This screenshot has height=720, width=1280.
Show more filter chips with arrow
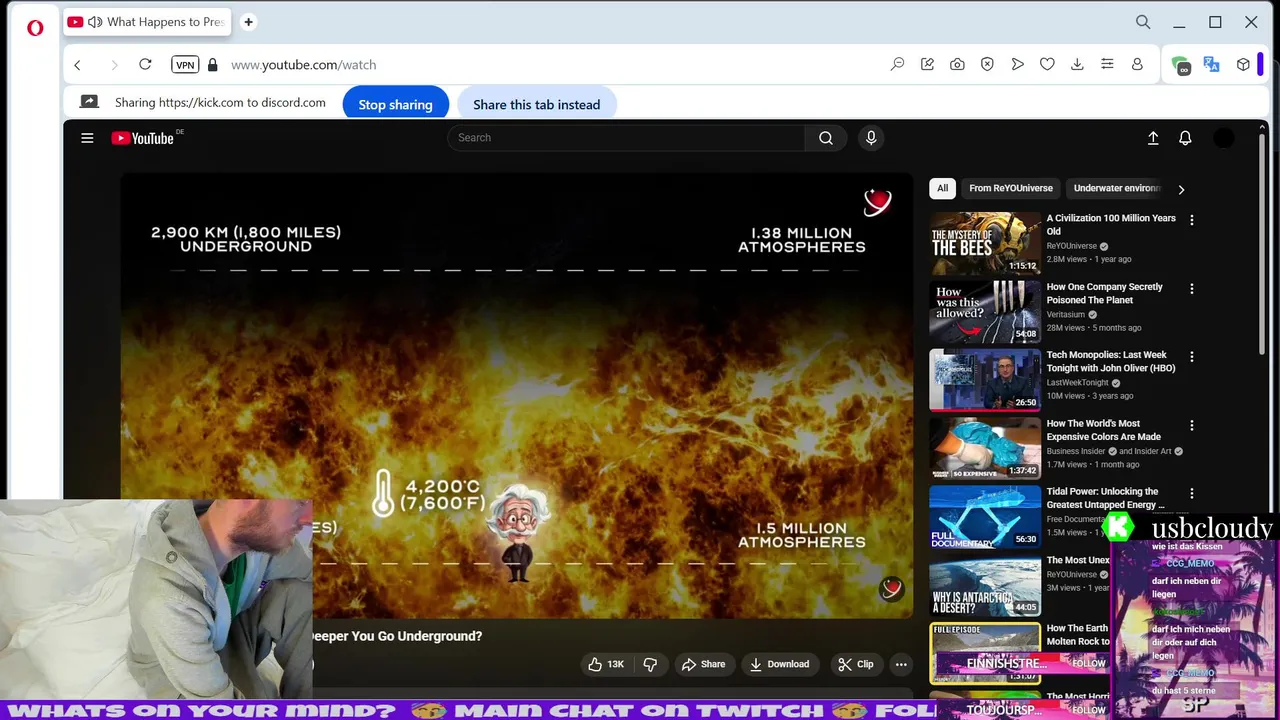coord(1181,189)
